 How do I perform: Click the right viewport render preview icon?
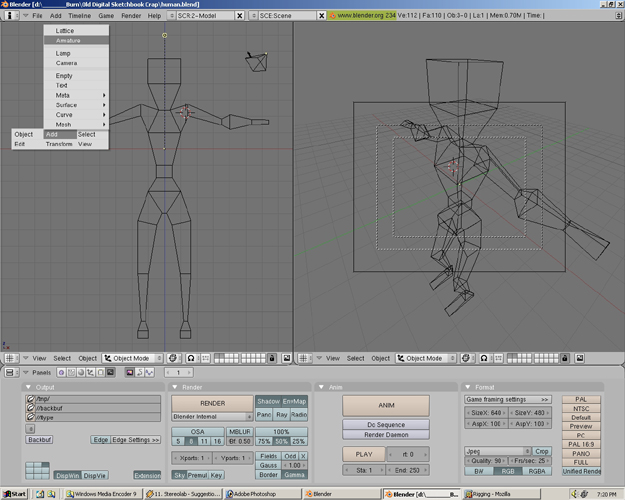(580, 358)
